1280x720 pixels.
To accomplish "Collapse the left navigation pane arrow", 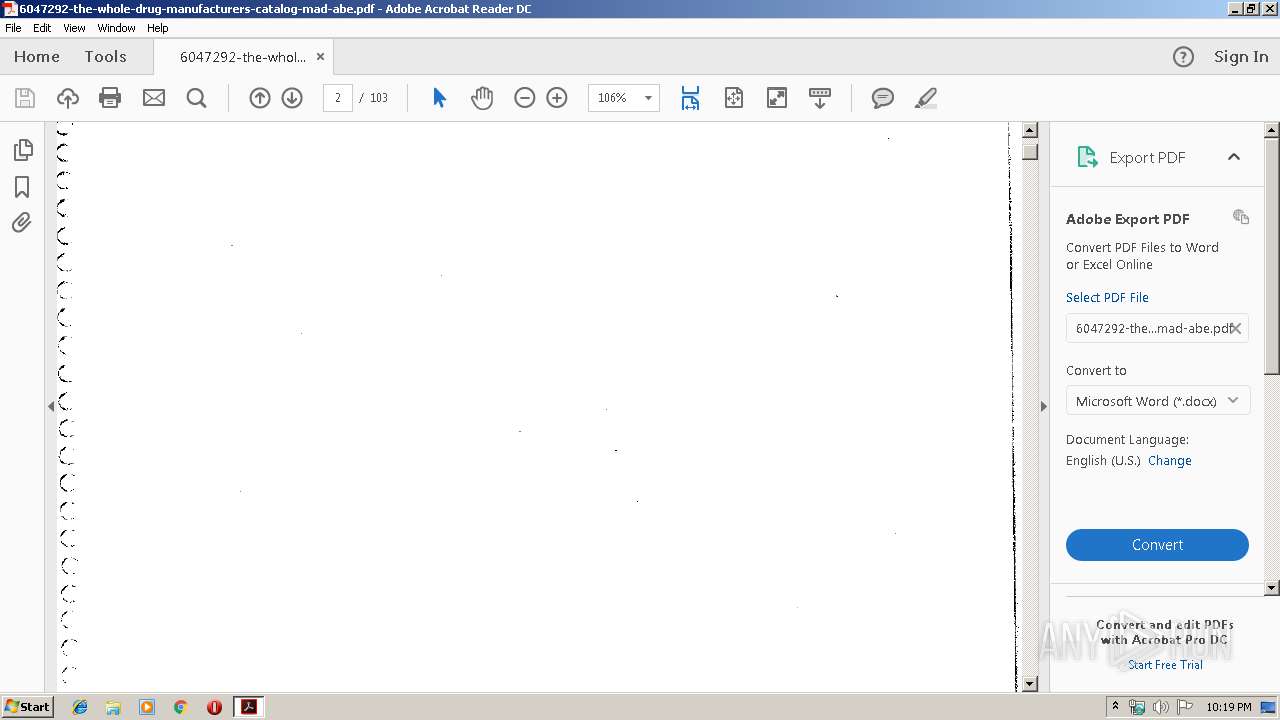I will coord(51,406).
